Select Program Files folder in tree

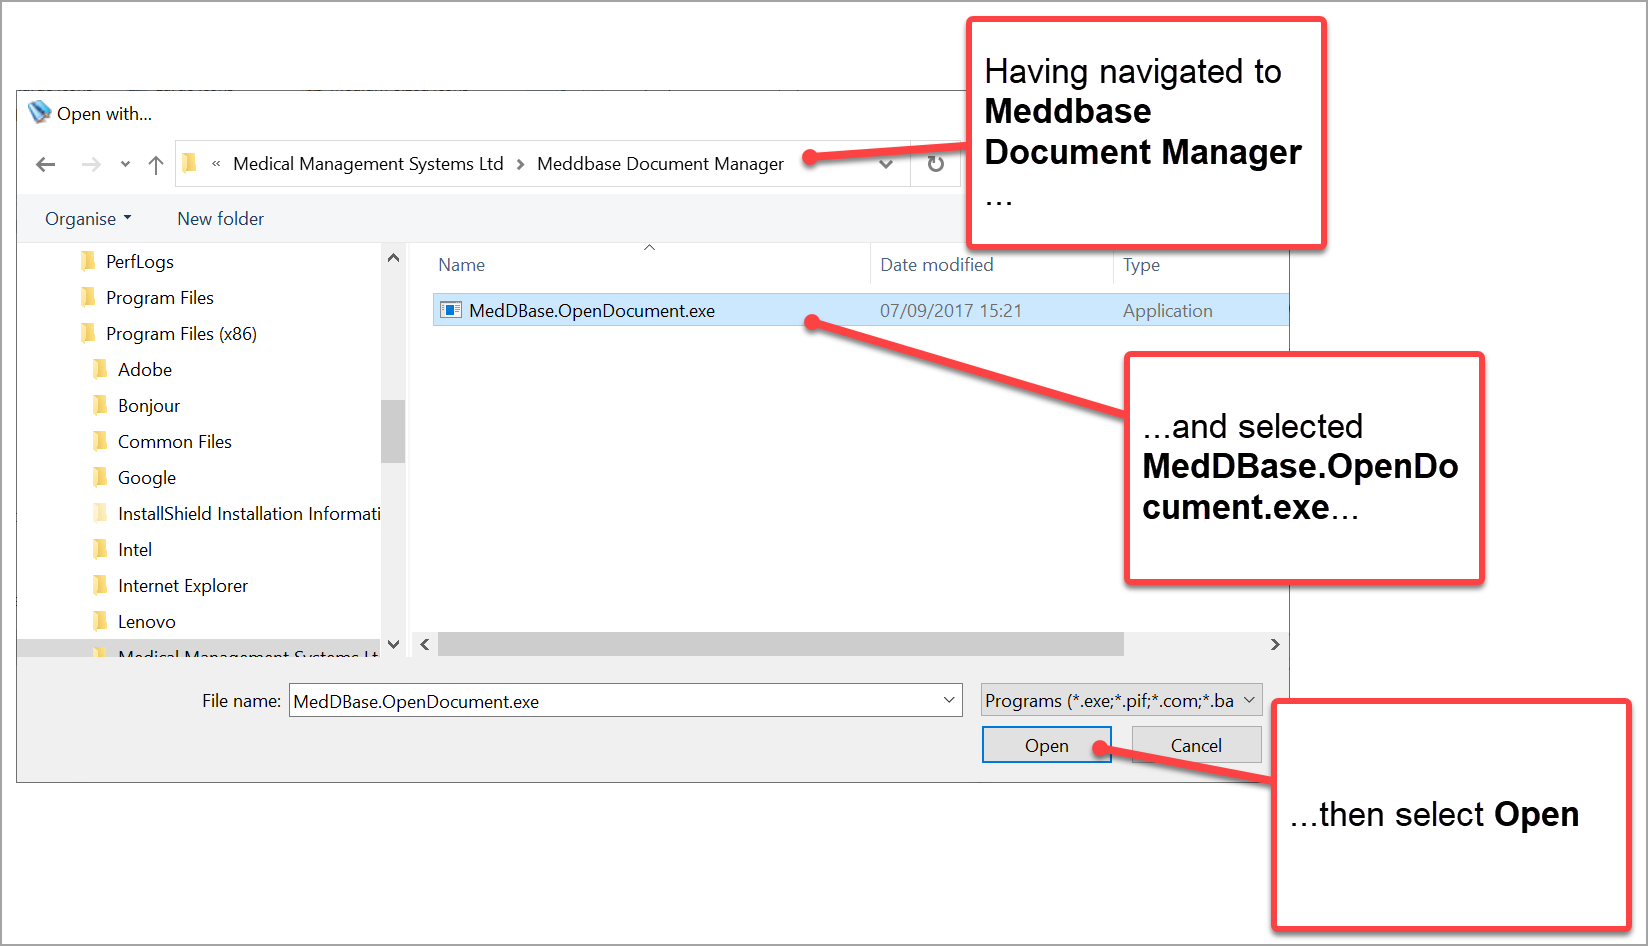tap(160, 298)
